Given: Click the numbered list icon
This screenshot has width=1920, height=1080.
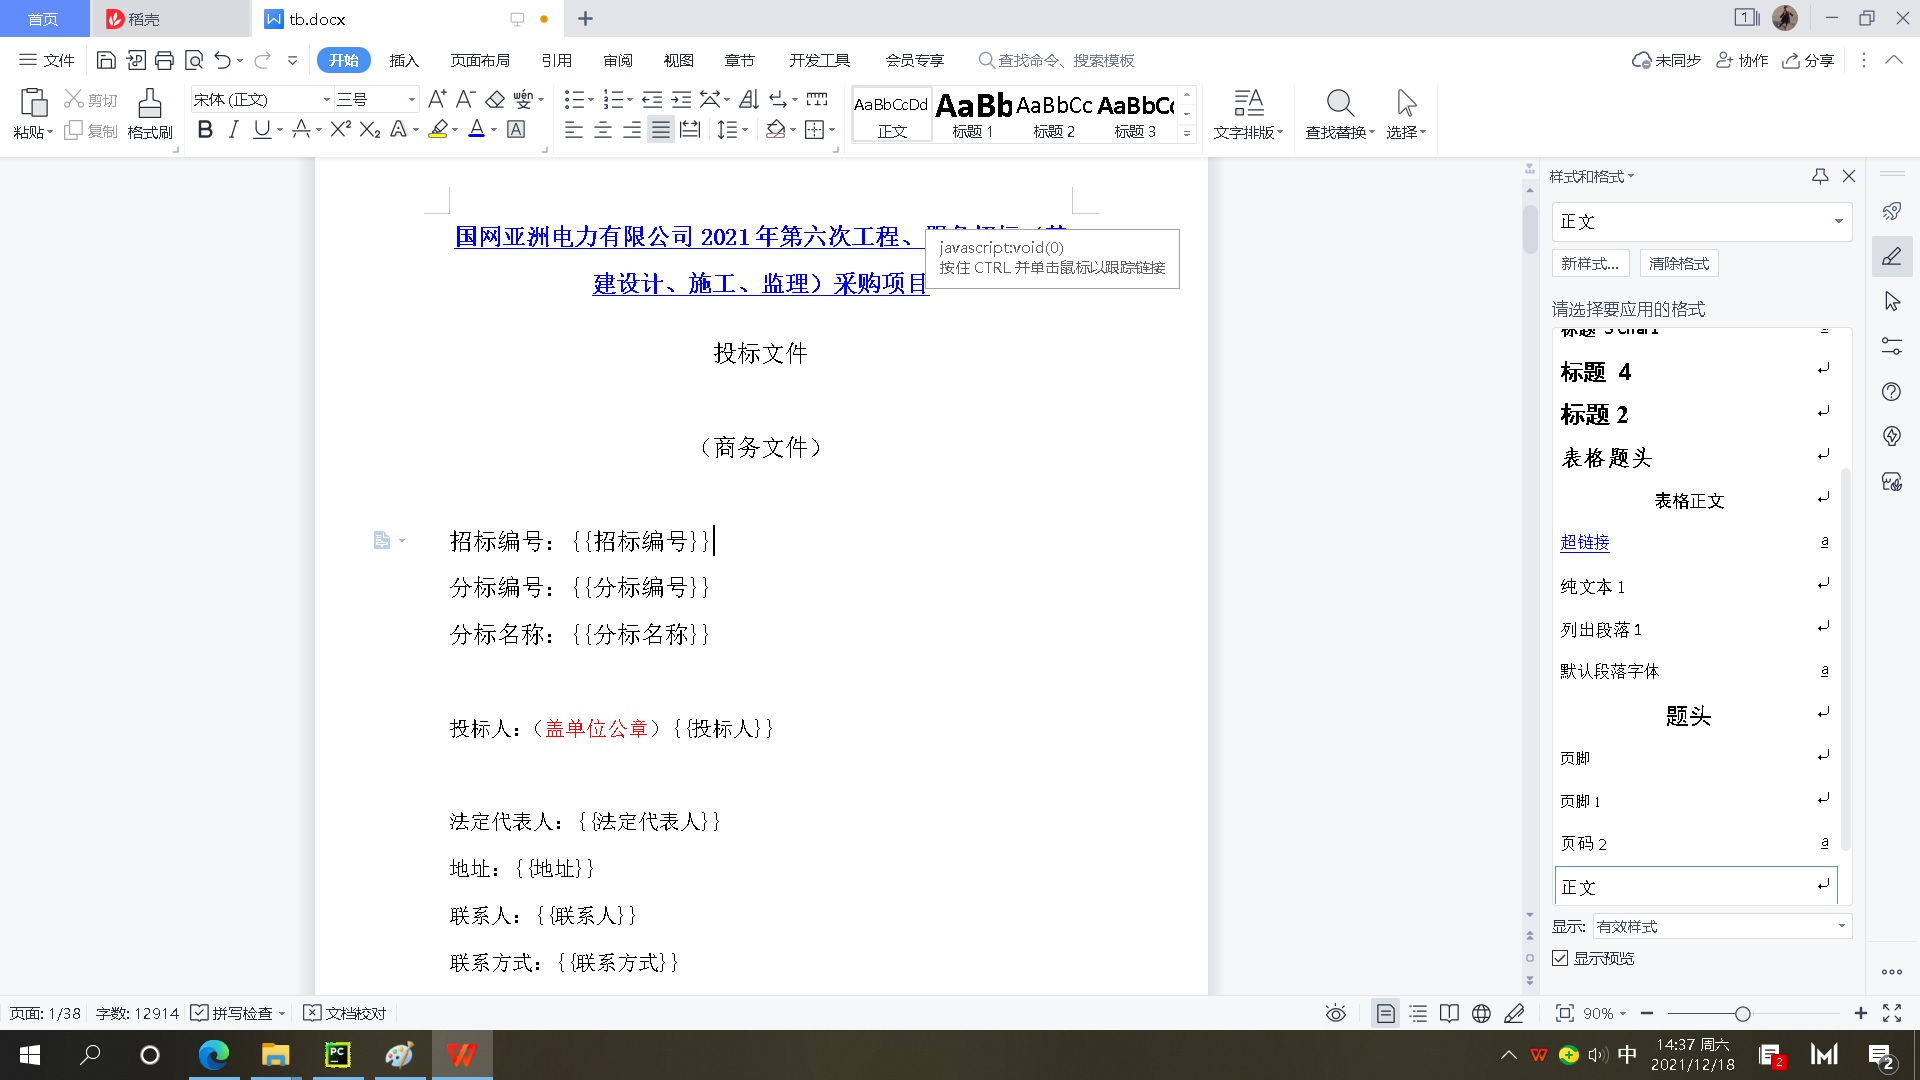Looking at the screenshot, I should (x=613, y=99).
